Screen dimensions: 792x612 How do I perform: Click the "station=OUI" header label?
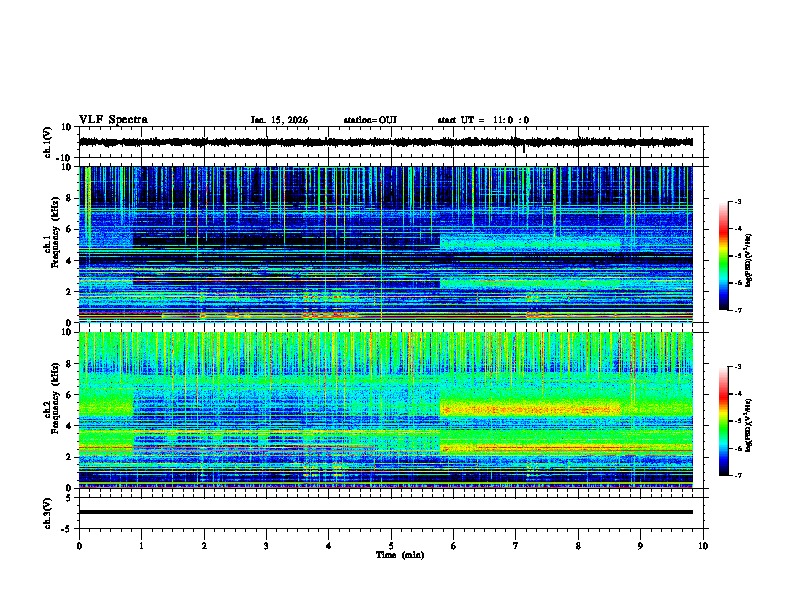click(x=370, y=120)
